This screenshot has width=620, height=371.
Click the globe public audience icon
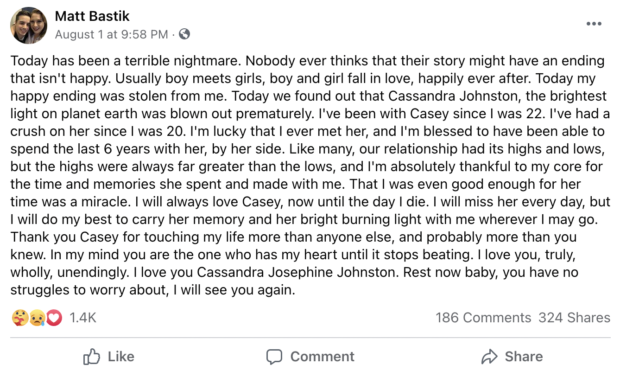(x=184, y=34)
